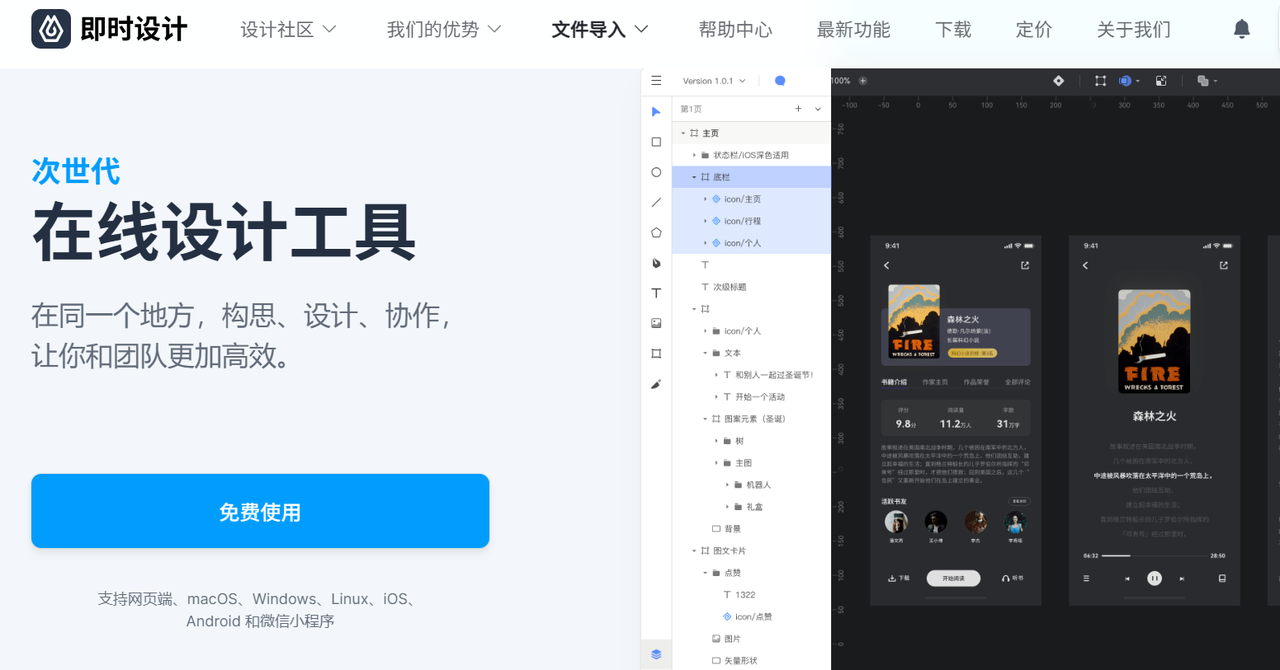1280x670 pixels.
Task: Click 下载 in the phone mockup
Action: pos(899,578)
